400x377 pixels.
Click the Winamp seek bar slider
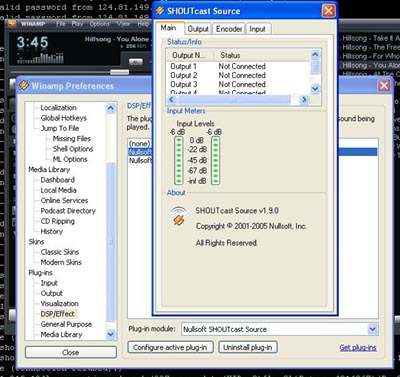(x=119, y=72)
